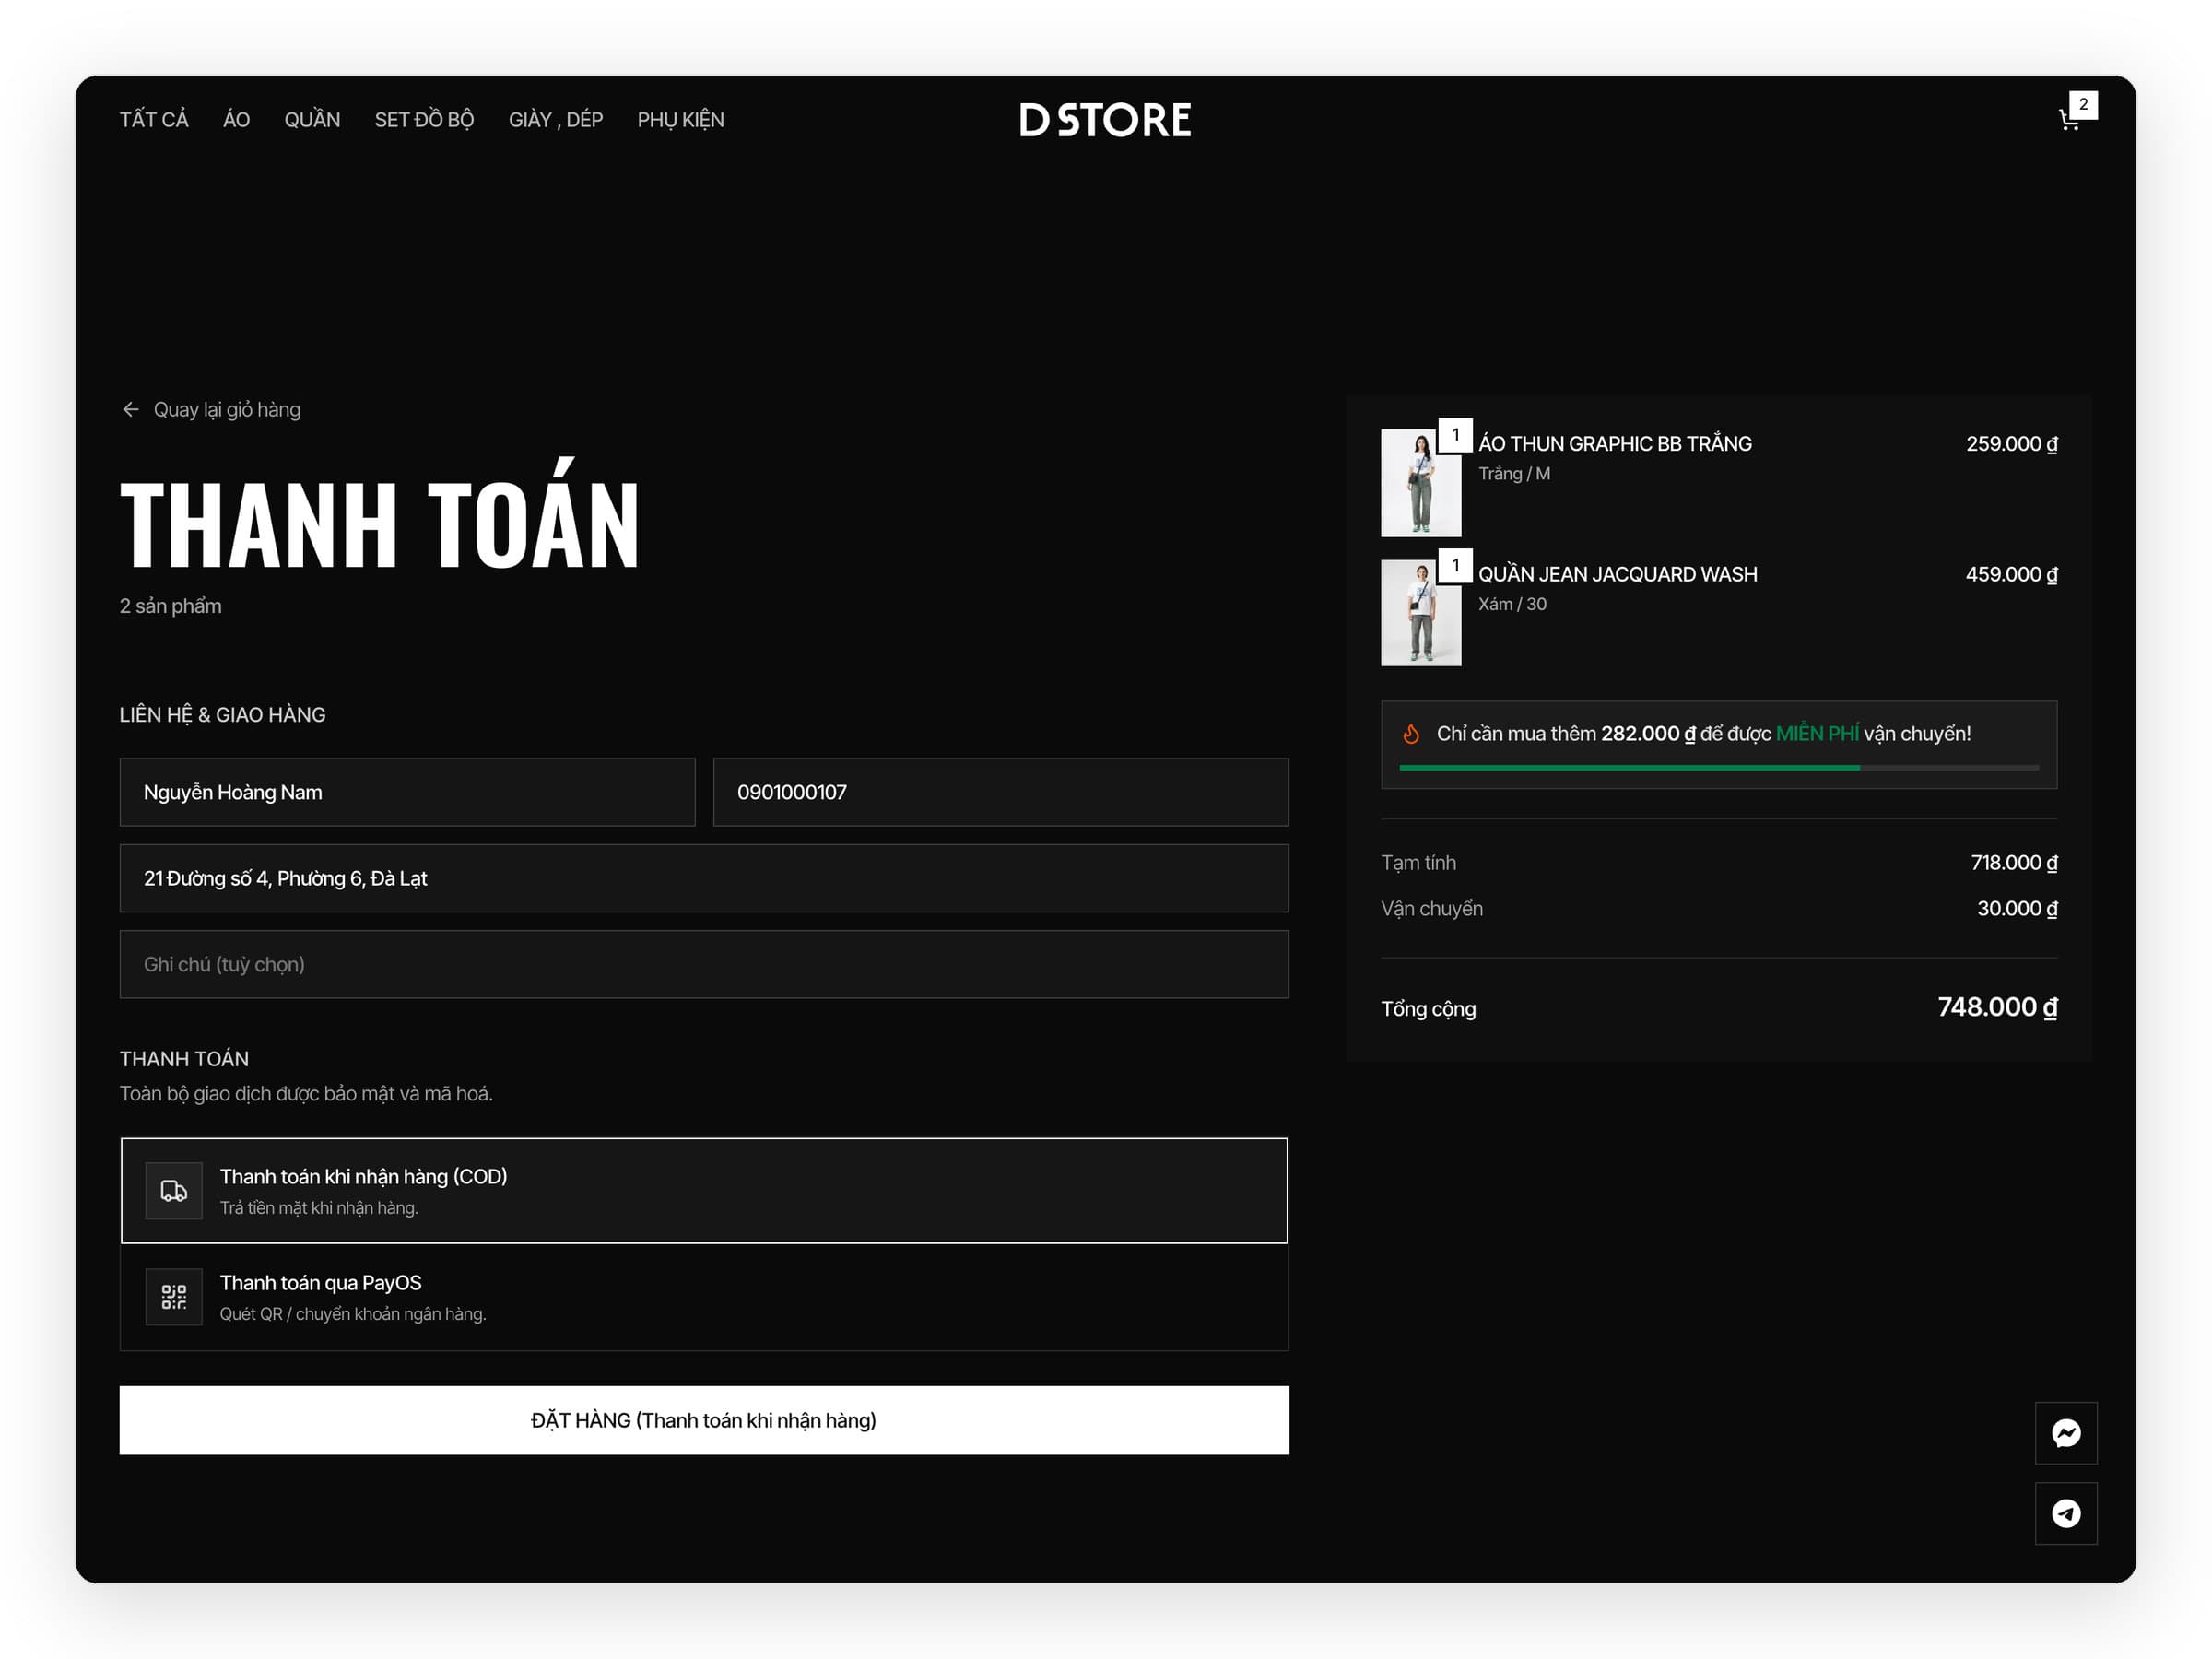Click the D STORE logo
Viewport: 2212px width, 1659px height.
click(1105, 120)
